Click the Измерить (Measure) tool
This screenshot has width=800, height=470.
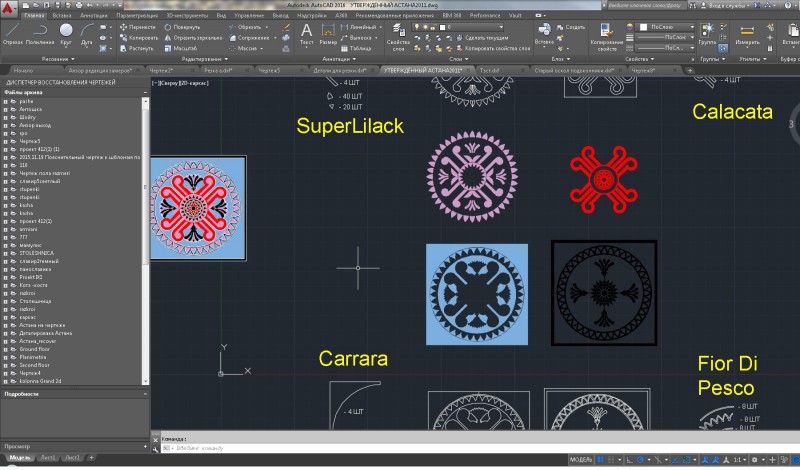click(x=747, y=35)
